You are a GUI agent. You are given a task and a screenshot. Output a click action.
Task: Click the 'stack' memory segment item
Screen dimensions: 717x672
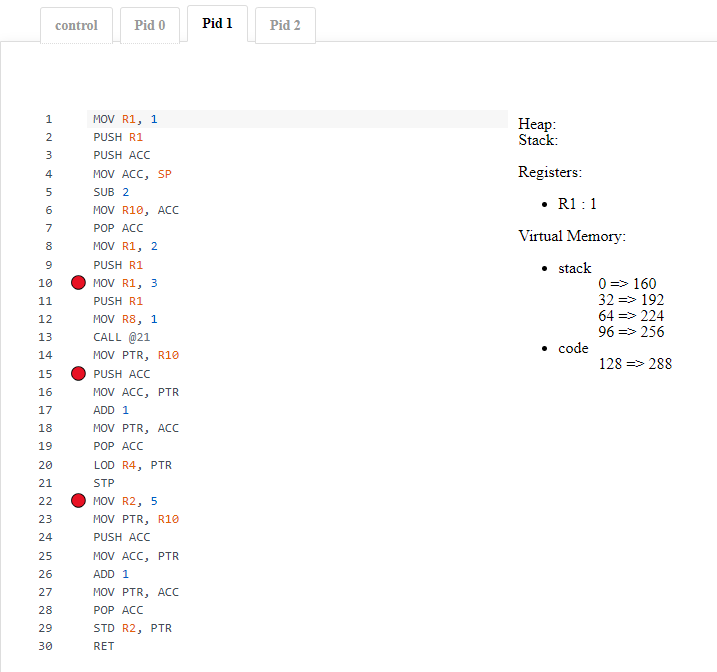tap(575, 268)
